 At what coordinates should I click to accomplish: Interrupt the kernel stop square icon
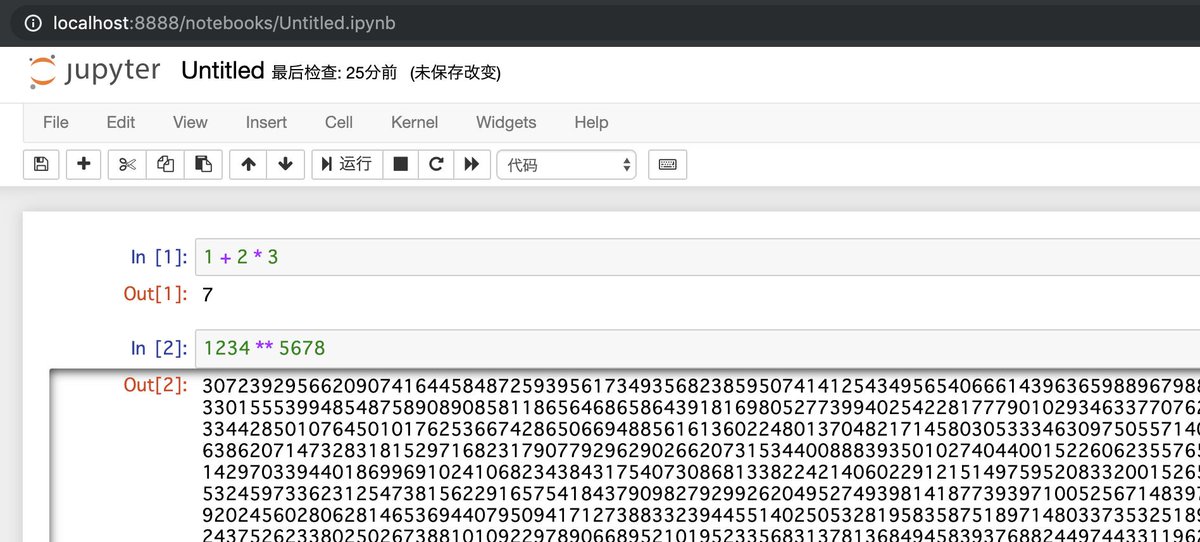400,164
